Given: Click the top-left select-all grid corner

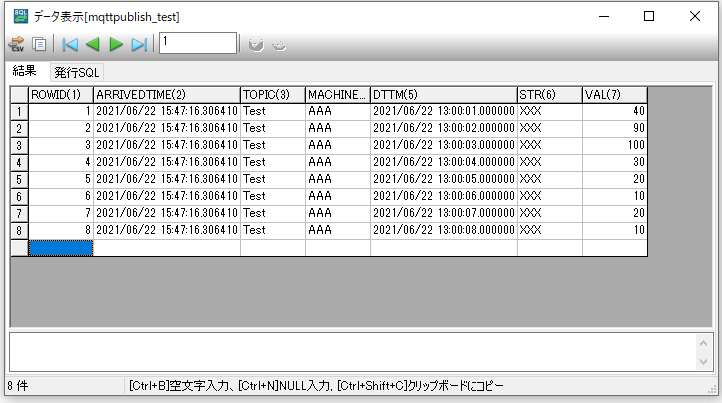Looking at the screenshot, I should [19, 94].
